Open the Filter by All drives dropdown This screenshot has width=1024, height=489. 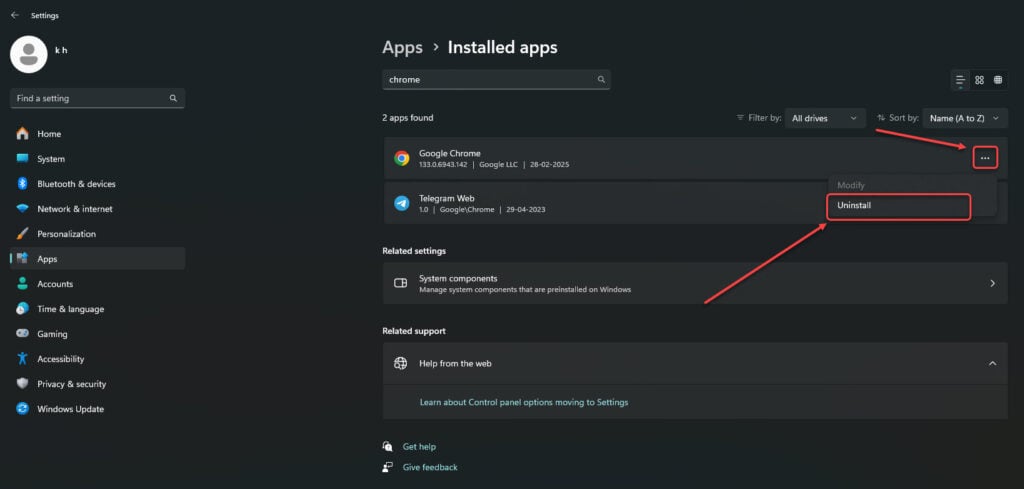(825, 118)
